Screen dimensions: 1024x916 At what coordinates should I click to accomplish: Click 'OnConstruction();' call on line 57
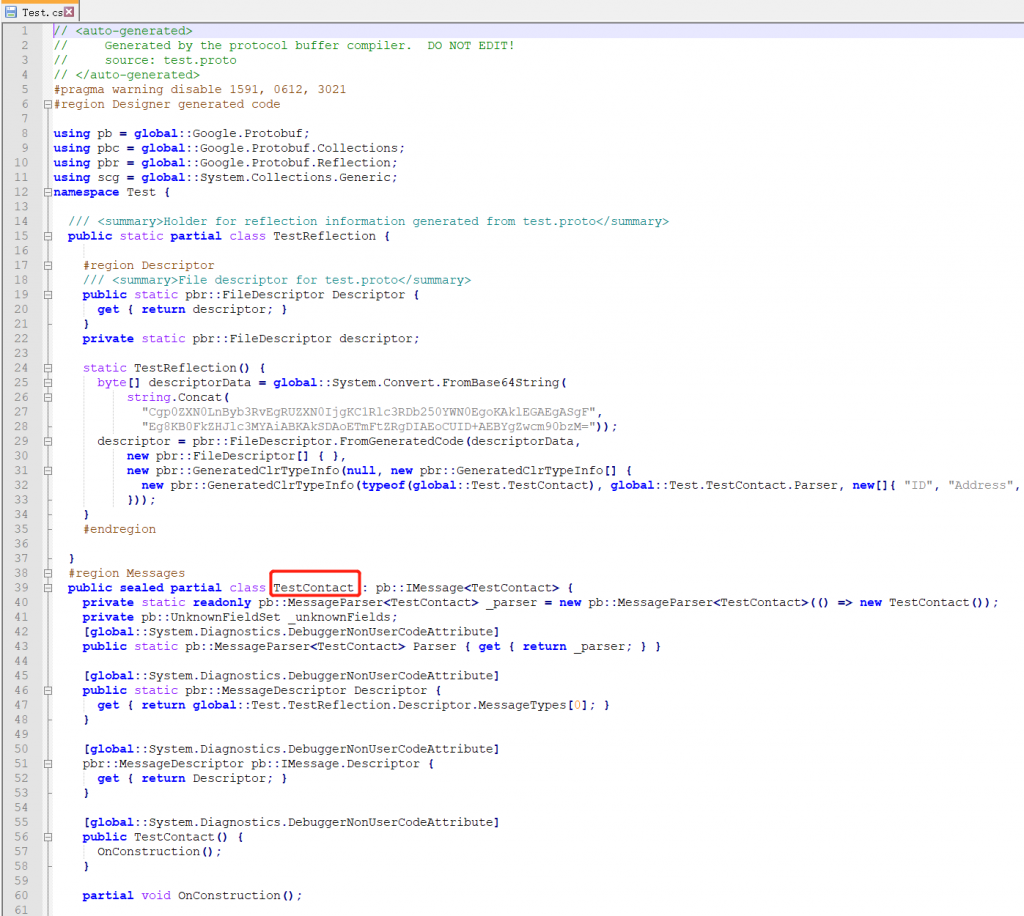point(159,851)
